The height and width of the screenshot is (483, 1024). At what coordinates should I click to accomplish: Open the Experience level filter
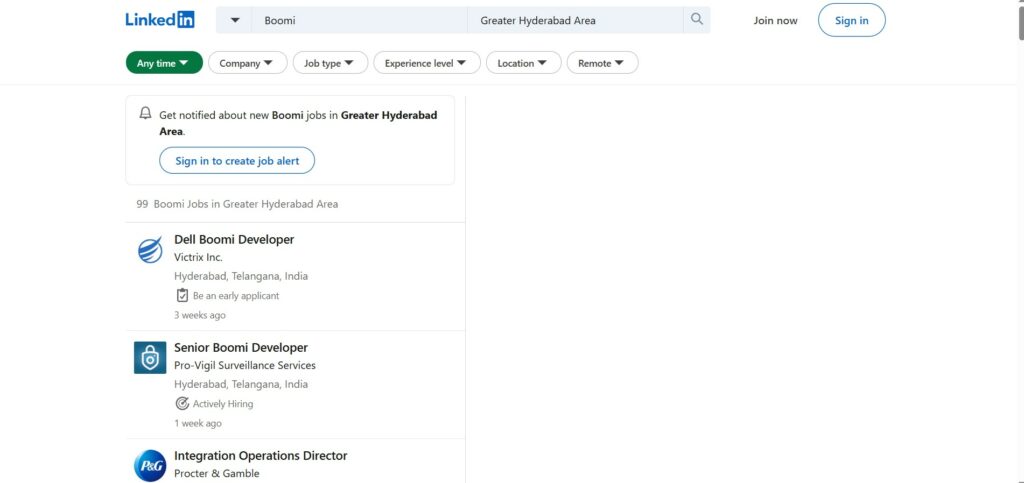pyautogui.click(x=426, y=63)
